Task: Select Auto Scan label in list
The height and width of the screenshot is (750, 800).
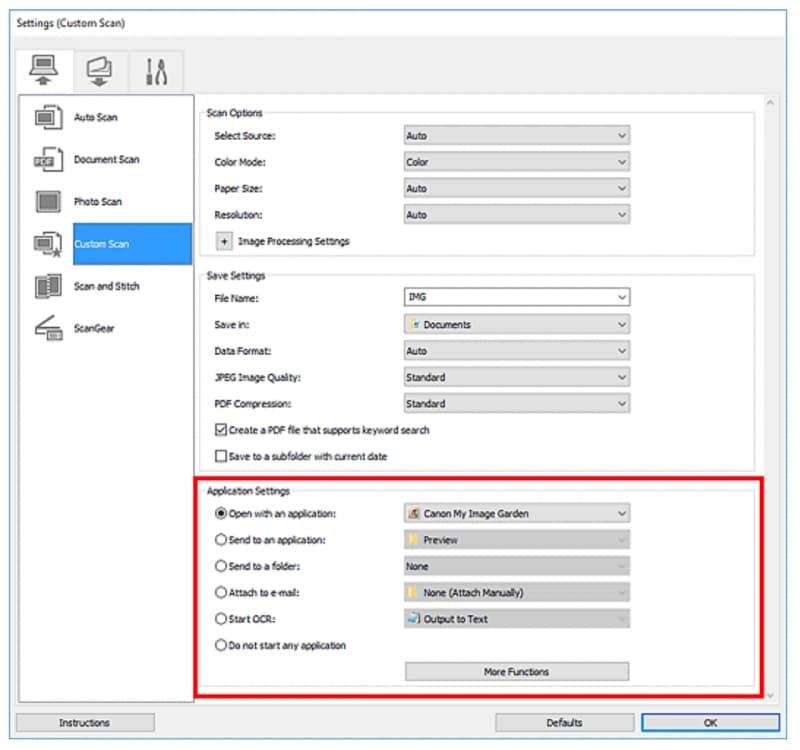Action: [x=96, y=117]
